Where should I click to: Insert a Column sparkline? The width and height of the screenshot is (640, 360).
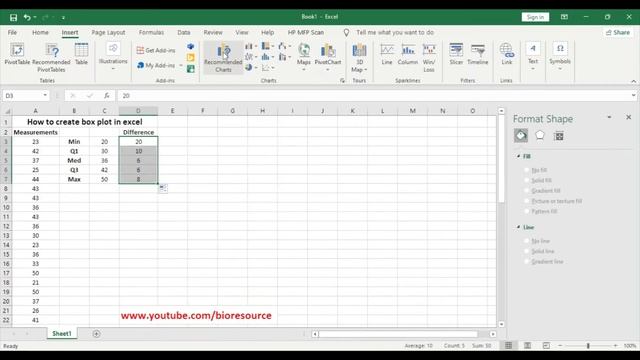[x=408, y=53]
